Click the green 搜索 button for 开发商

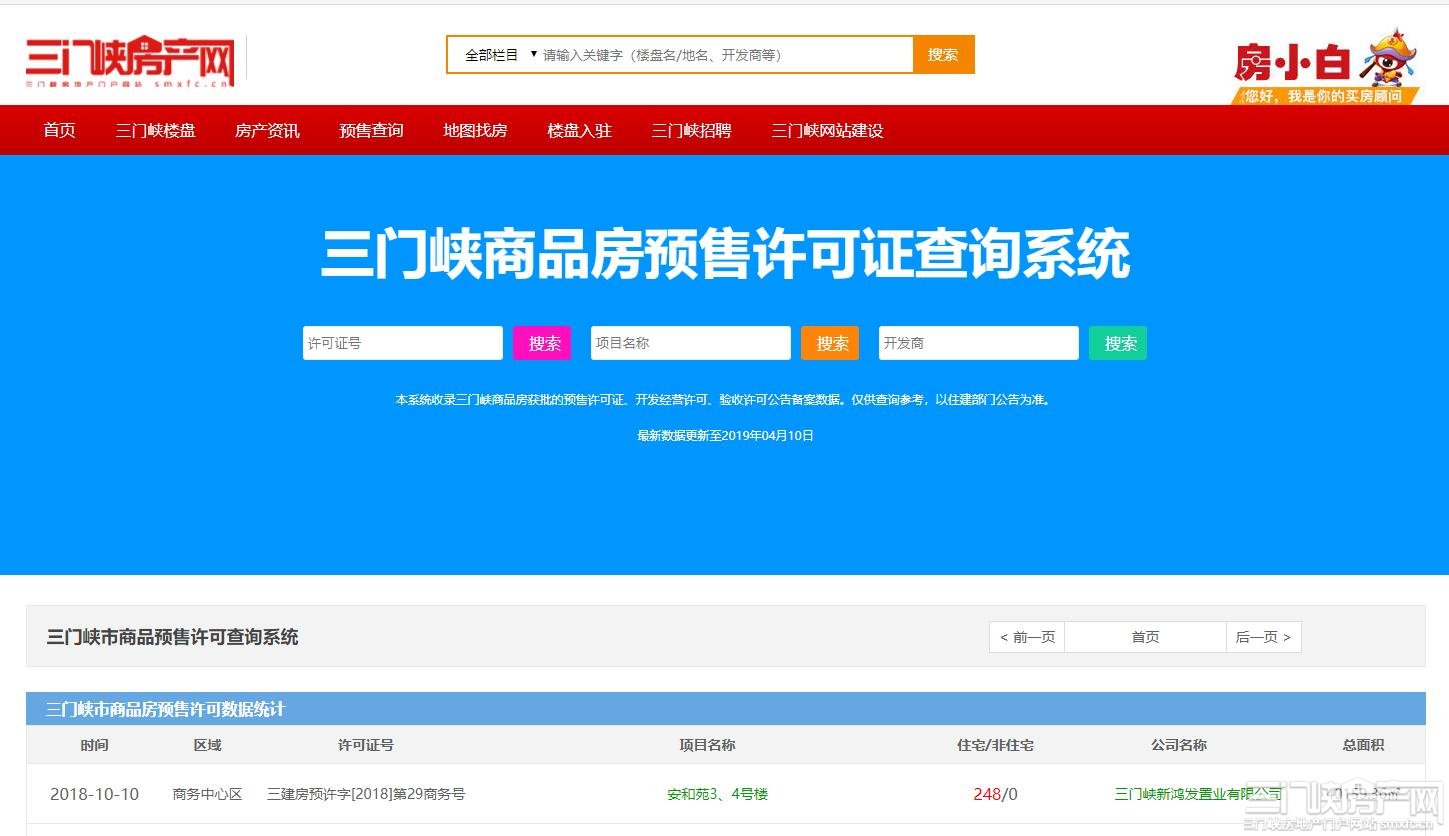tap(1120, 343)
